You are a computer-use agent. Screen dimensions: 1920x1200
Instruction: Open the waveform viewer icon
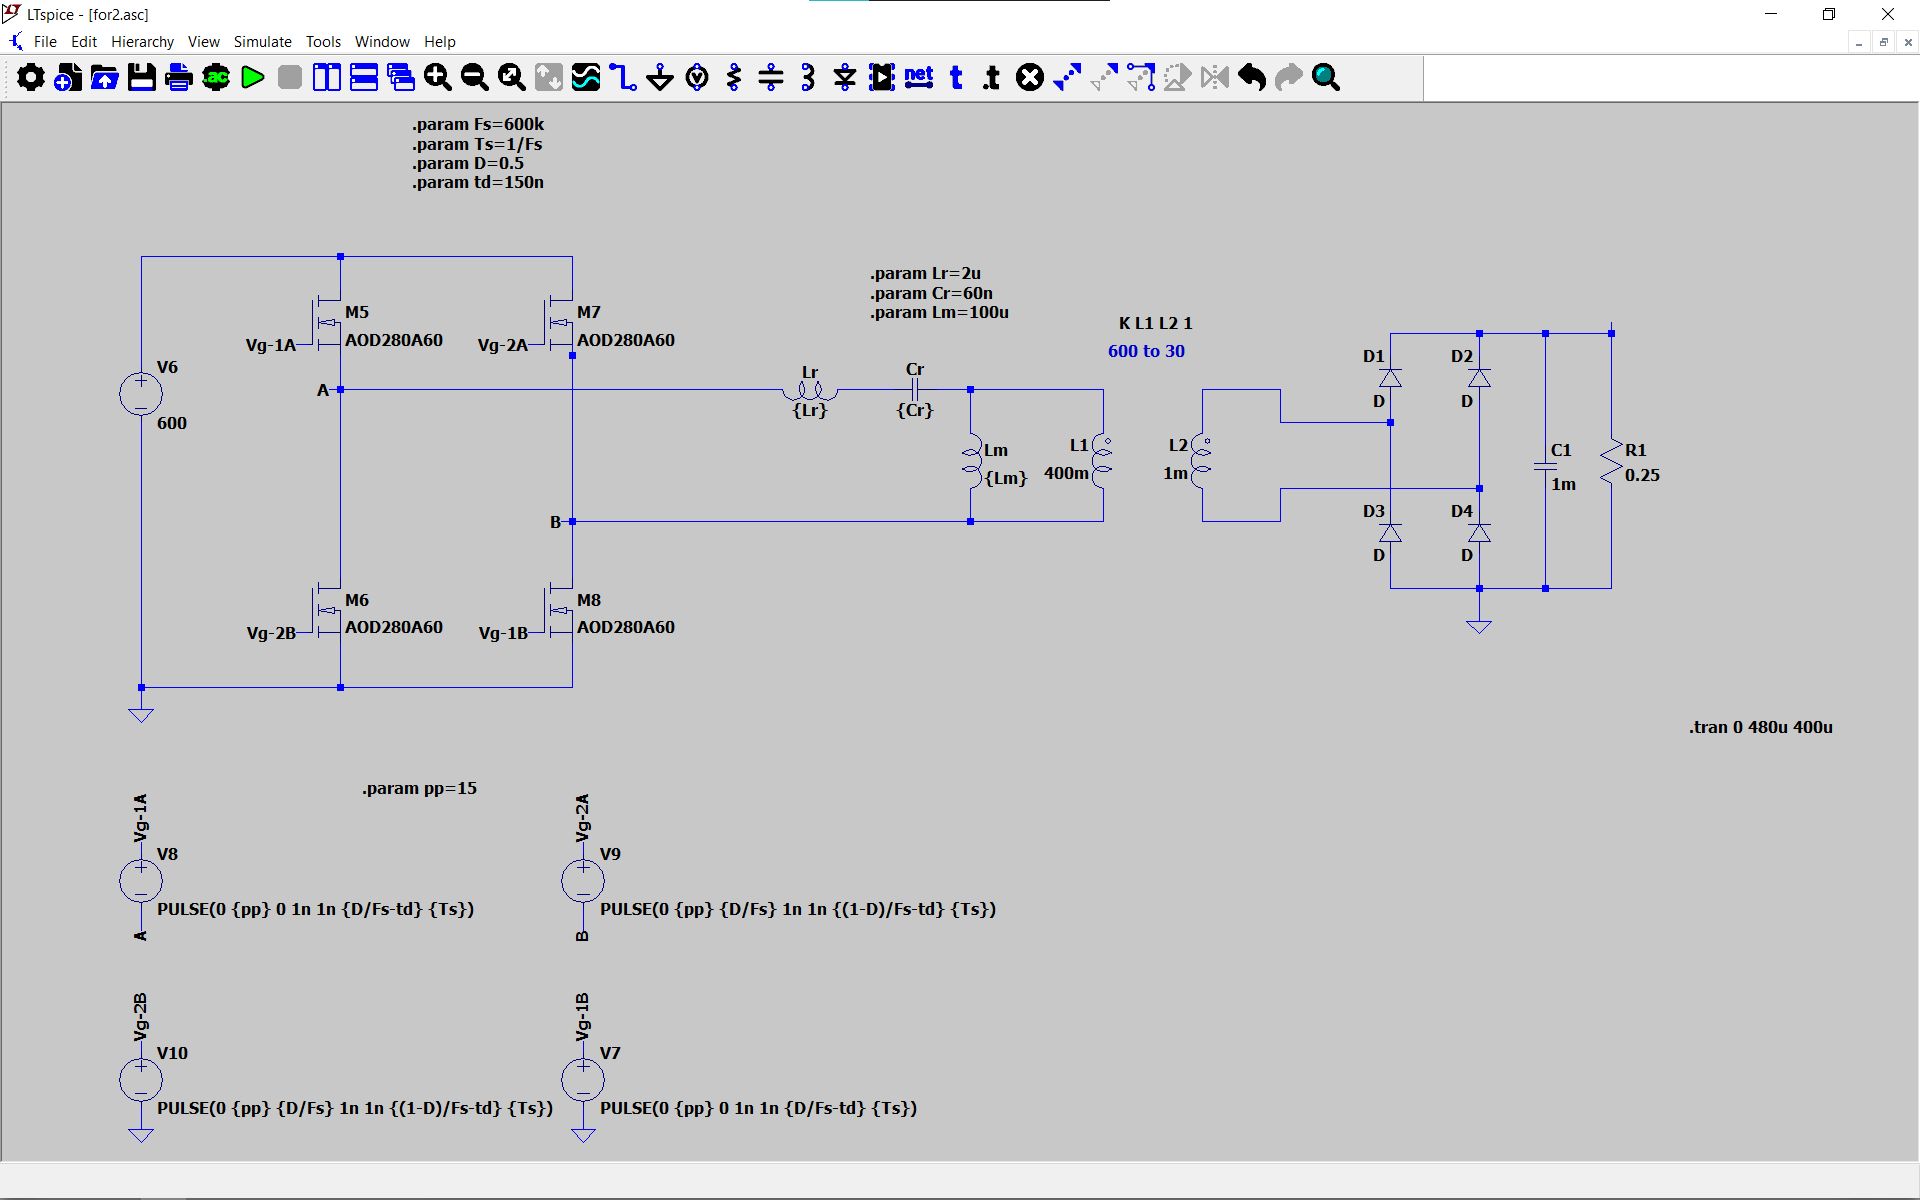pyautogui.click(x=586, y=77)
